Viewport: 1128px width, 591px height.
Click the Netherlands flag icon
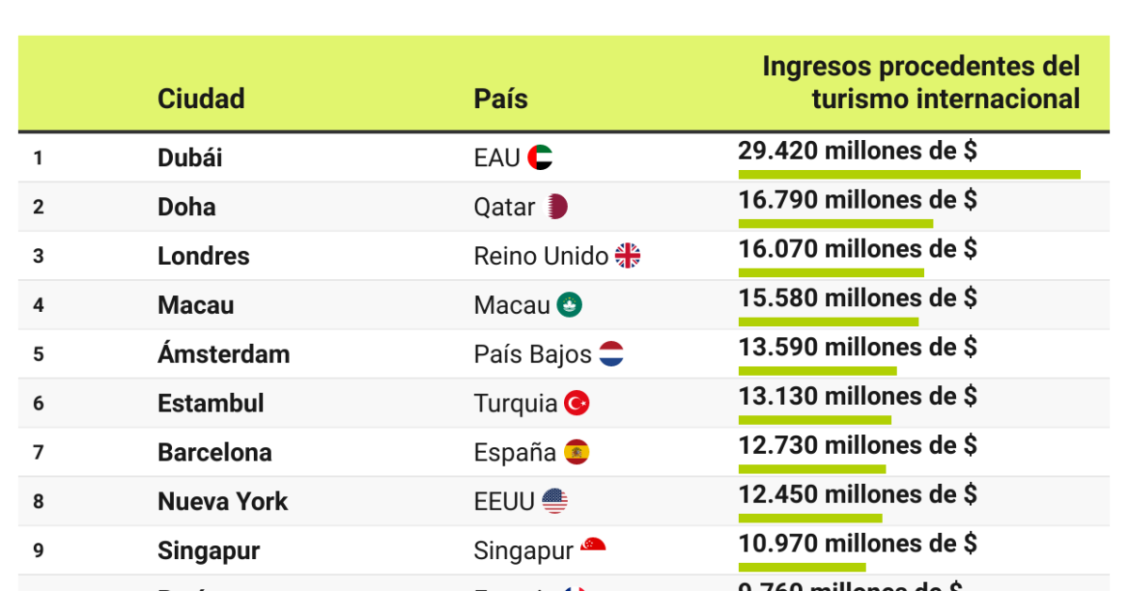click(x=611, y=354)
